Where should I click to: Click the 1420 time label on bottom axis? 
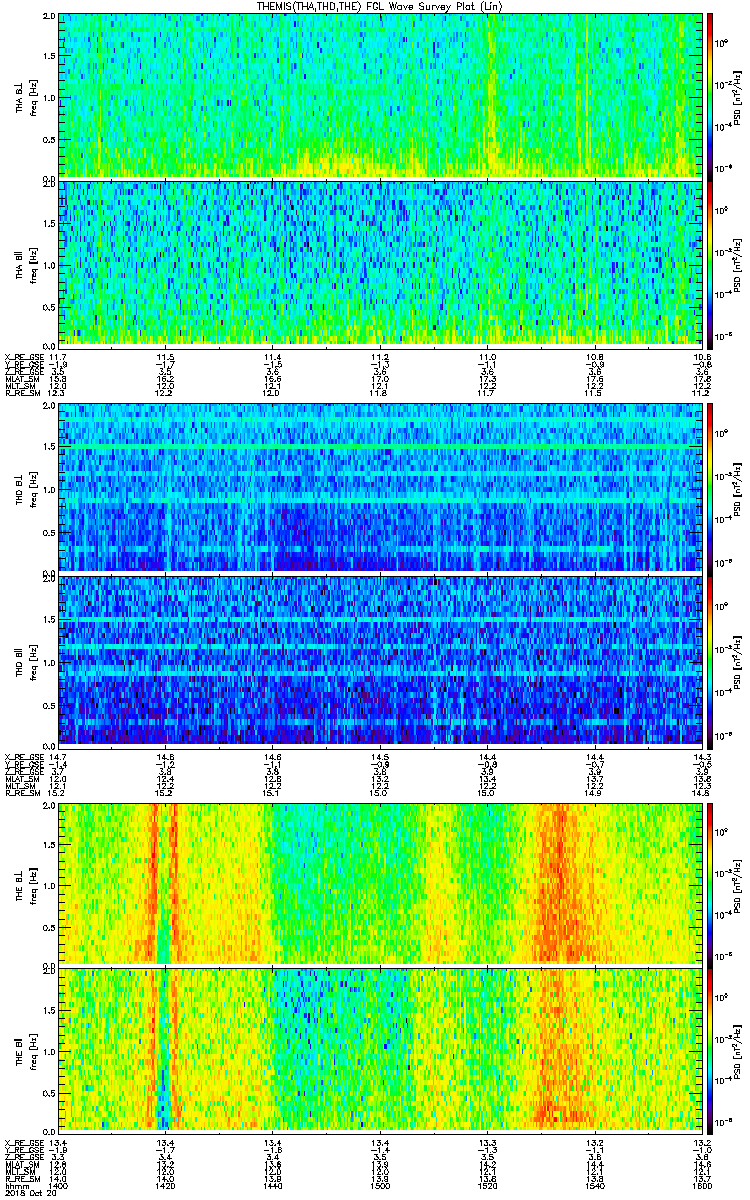(x=165, y=1184)
